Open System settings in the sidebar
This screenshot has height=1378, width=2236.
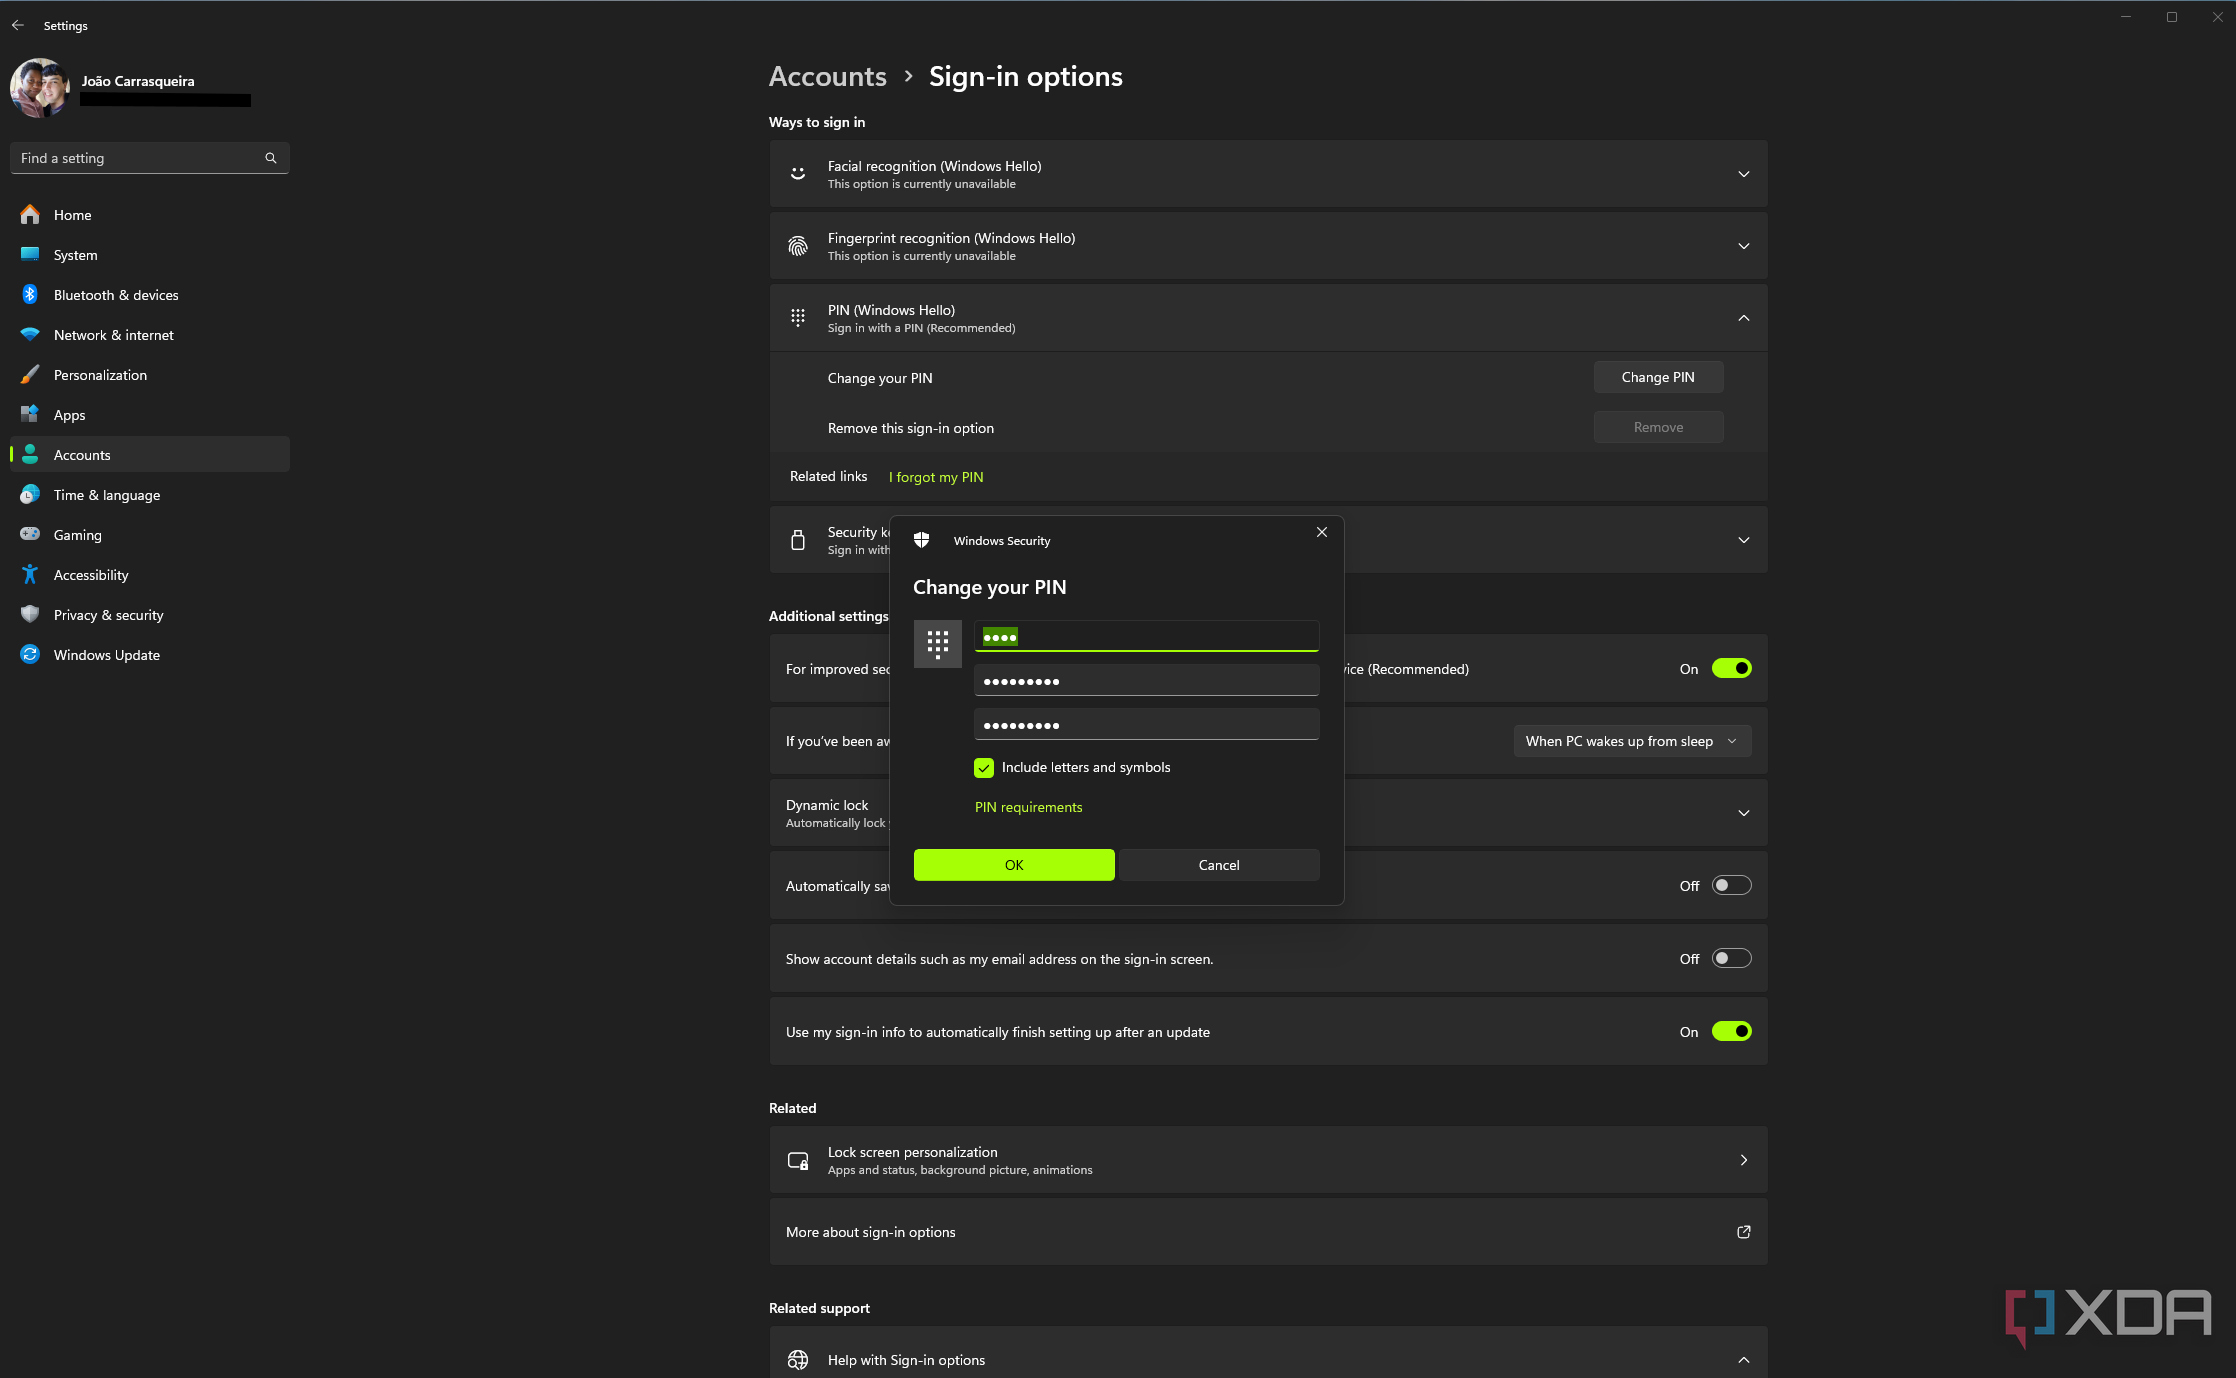click(x=150, y=255)
